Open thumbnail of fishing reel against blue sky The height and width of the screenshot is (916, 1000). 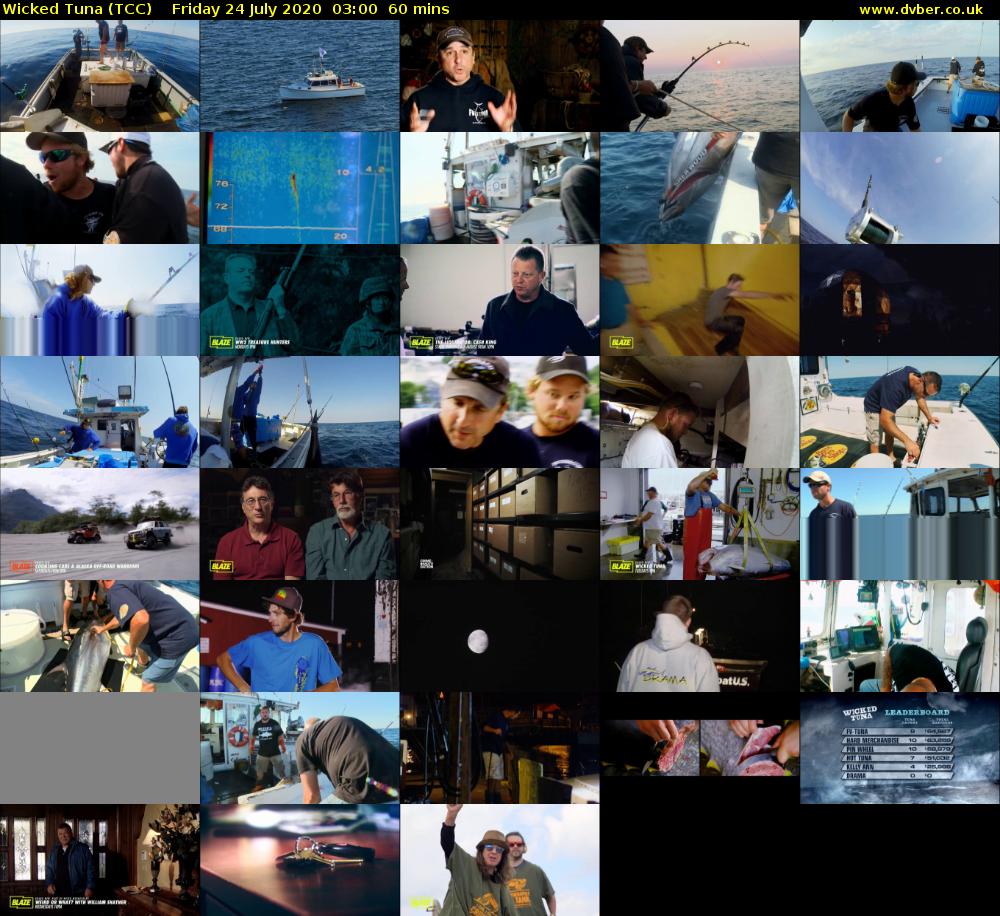pos(900,188)
